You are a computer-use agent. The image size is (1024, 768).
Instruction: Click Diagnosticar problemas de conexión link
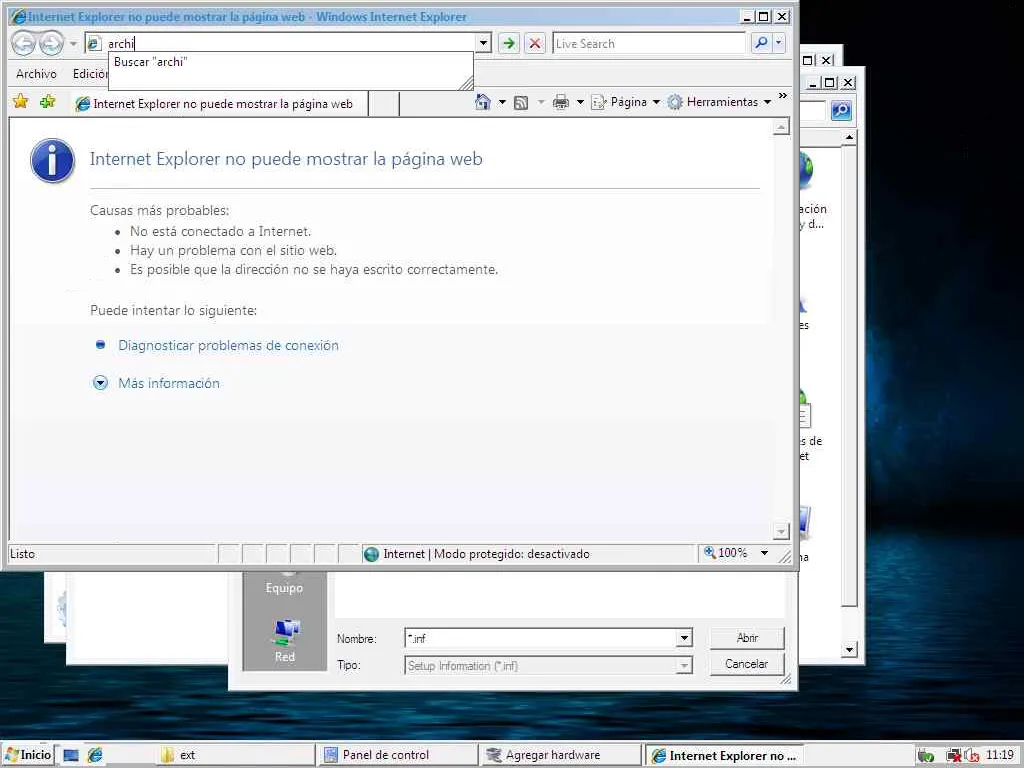pyautogui.click(x=228, y=345)
